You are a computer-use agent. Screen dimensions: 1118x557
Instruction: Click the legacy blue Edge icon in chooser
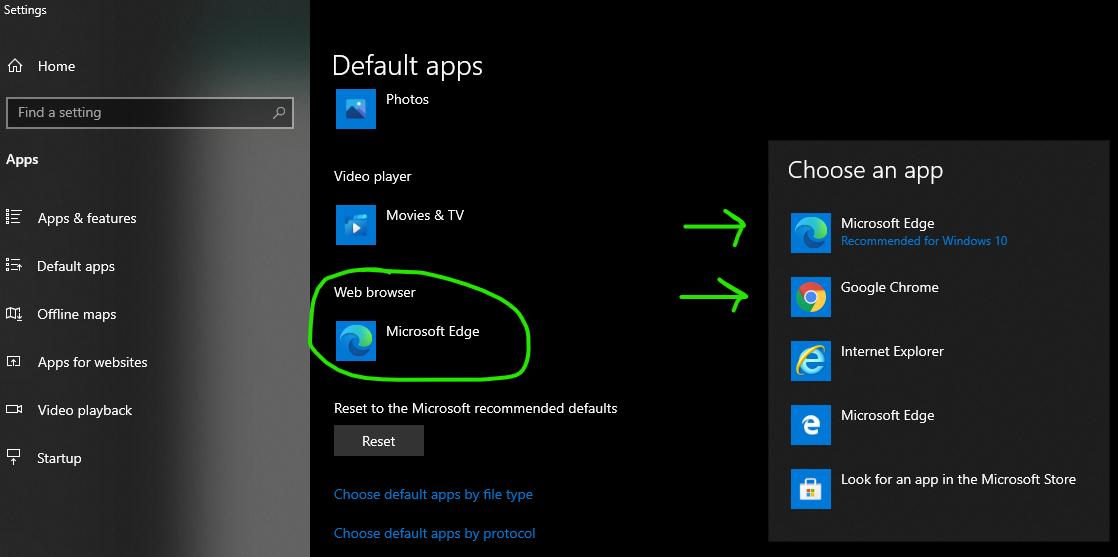[811, 425]
